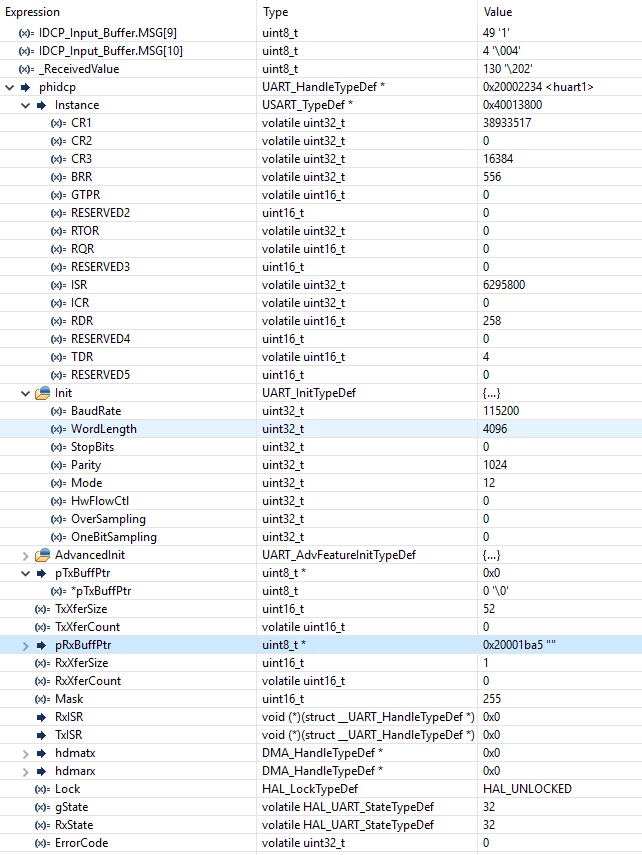Expand the AdvancedInit node
The height and width of the screenshot is (855, 642).
[x=25, y=555]
